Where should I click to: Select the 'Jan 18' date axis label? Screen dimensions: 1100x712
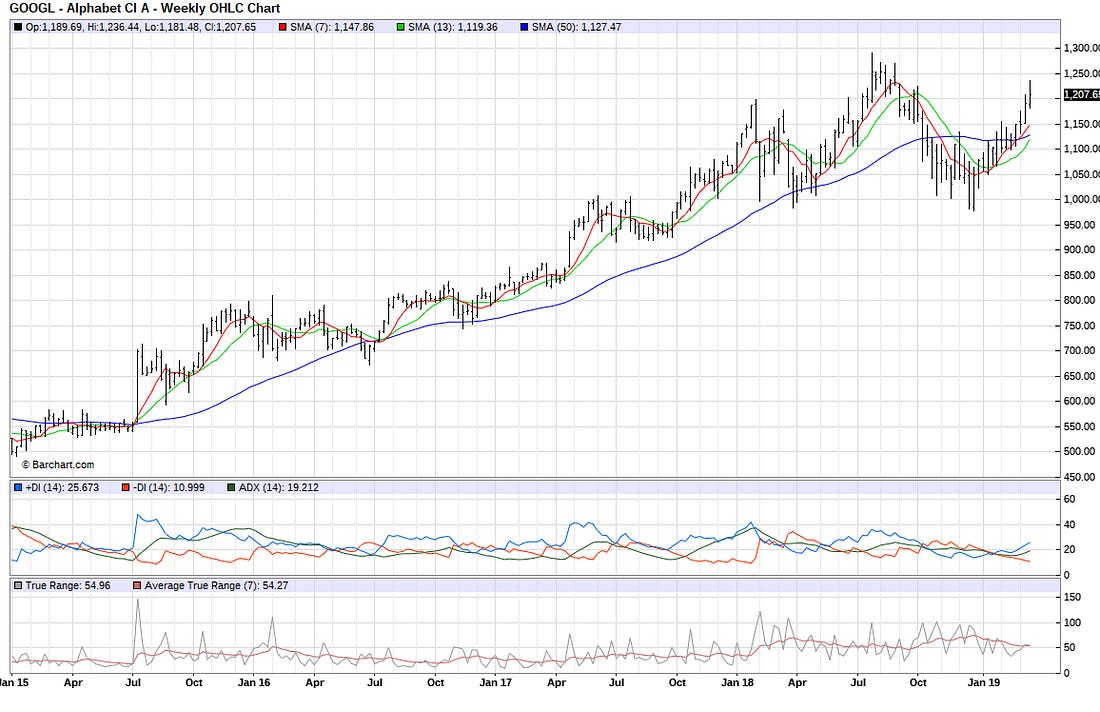(x=737, y=683)
